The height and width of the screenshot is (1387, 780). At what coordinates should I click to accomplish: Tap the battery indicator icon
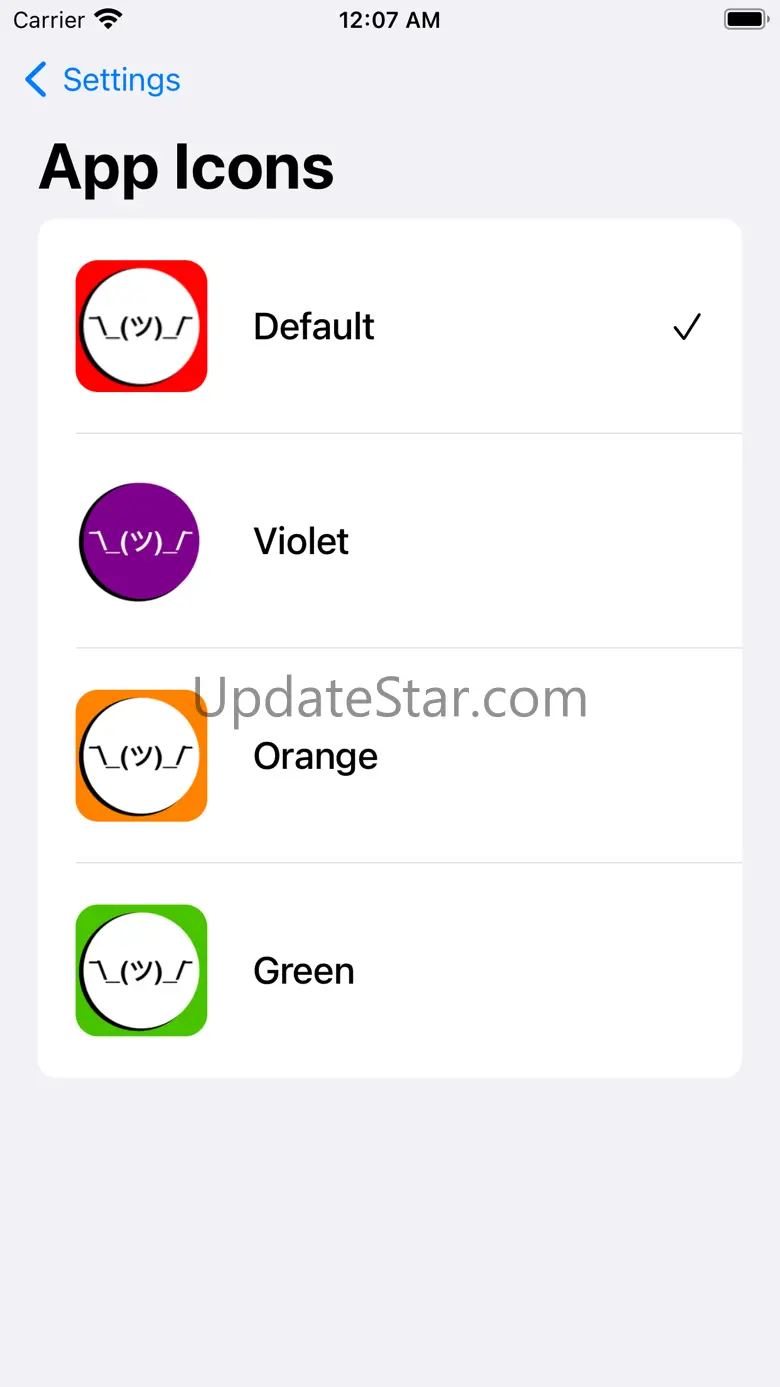745,19
